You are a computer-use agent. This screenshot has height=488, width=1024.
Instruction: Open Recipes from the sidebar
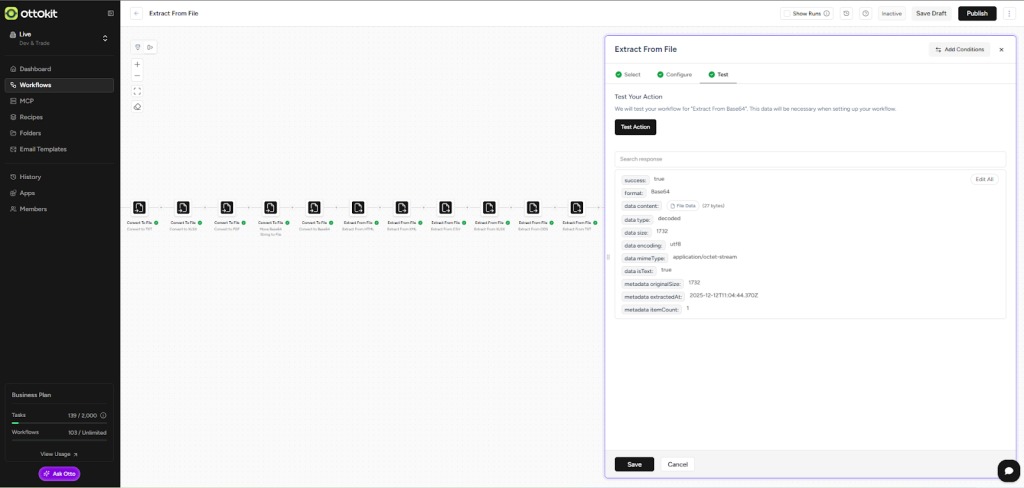pyautogui.click(x=31, y=117)
